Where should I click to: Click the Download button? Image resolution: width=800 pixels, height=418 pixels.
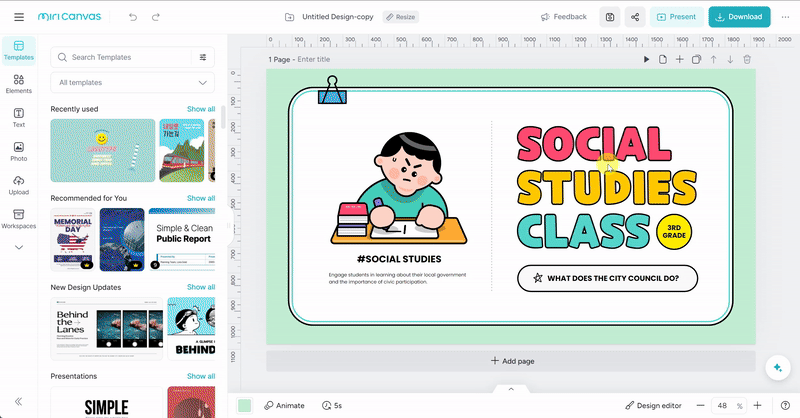tap(739, 17)
